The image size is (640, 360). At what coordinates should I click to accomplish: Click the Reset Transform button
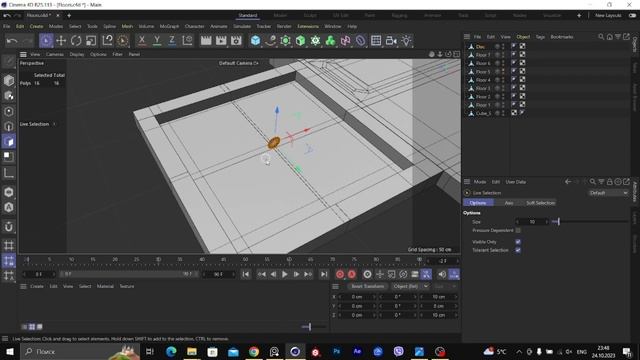(367, 286)
